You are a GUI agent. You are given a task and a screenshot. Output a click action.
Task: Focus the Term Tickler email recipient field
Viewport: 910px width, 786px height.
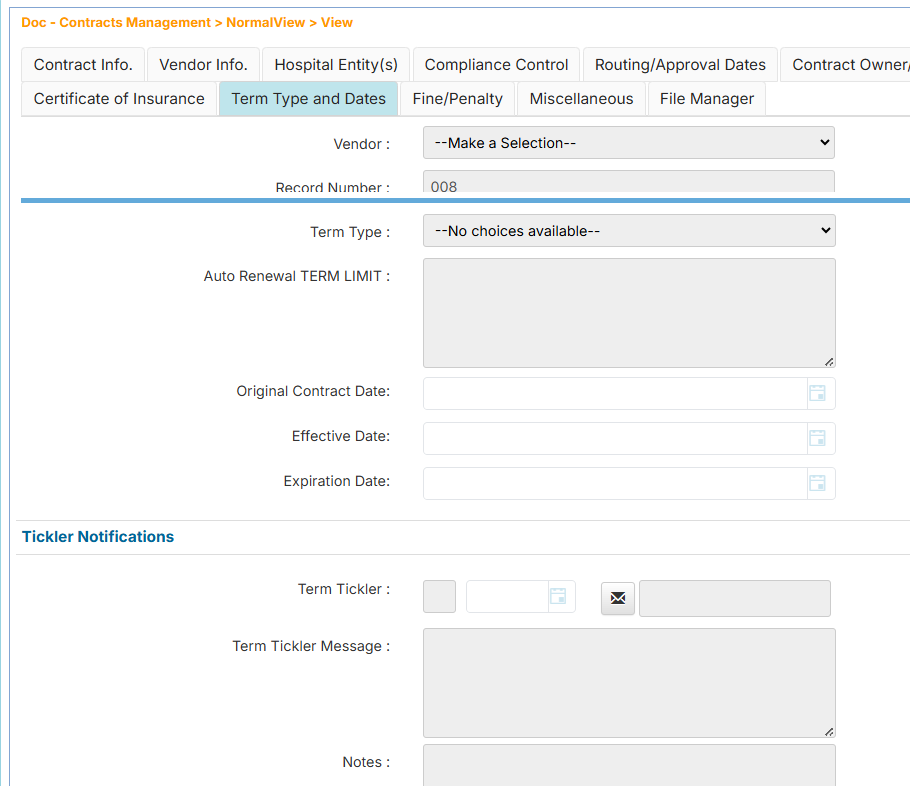734,598
